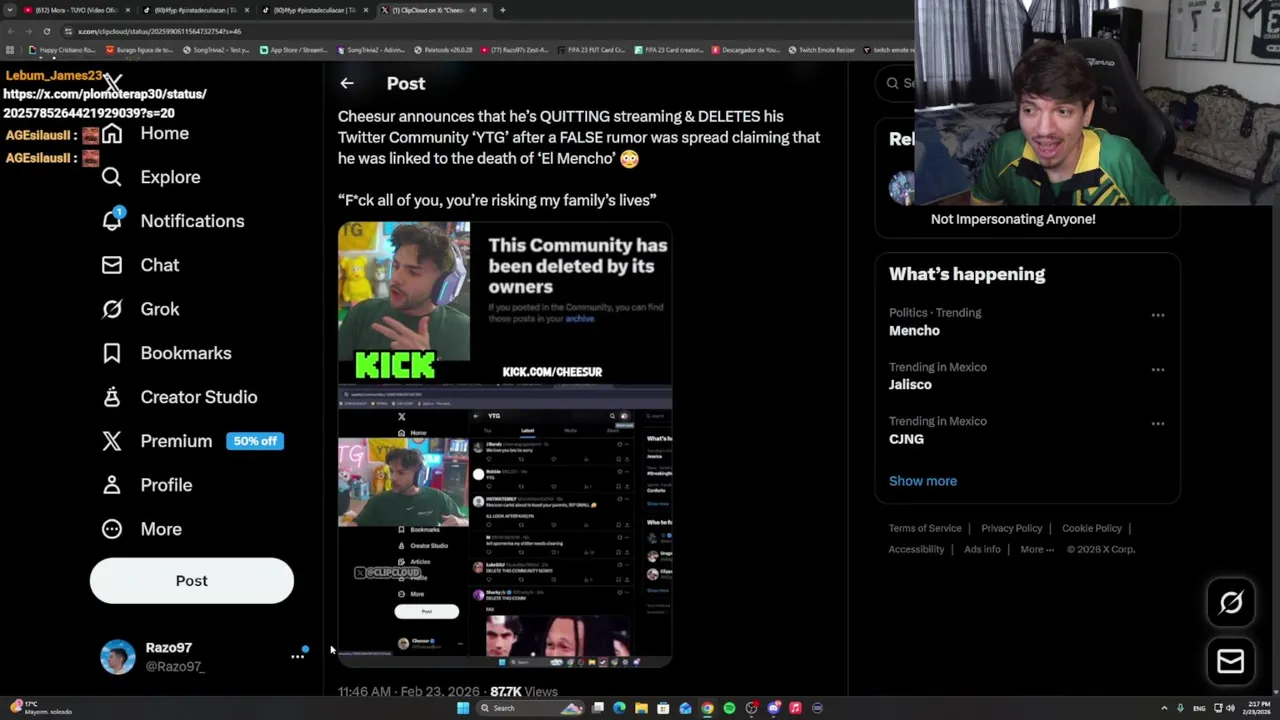Open File Explorer from taskbar
This screenshot has height=720, width=1280.
click(x=641, y=708)
